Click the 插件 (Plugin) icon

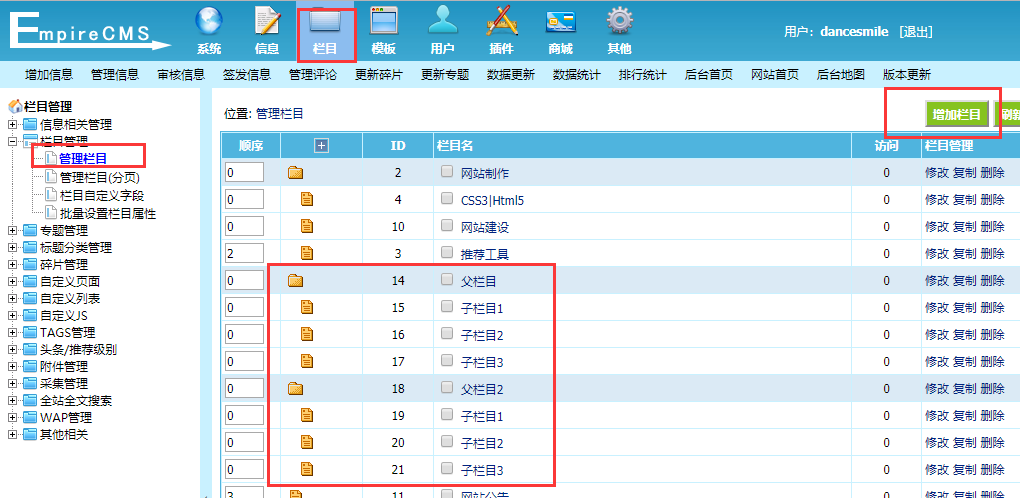(x=502, y=24)
